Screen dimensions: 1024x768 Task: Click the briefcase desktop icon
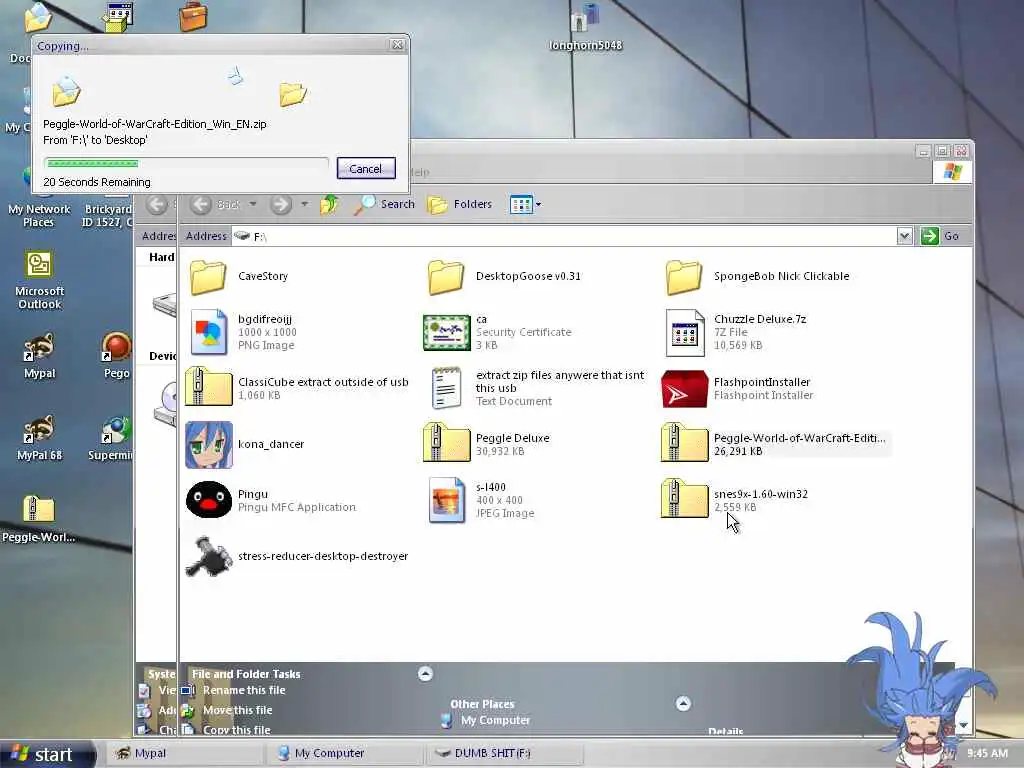pos(193,18)
